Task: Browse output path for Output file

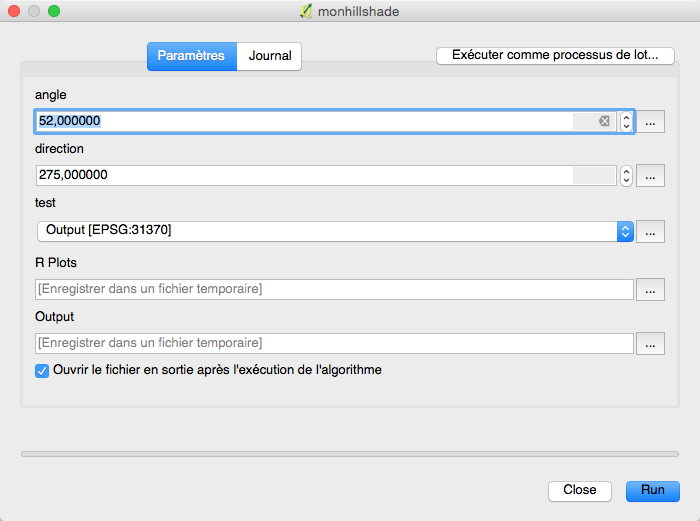Action: 650,344
